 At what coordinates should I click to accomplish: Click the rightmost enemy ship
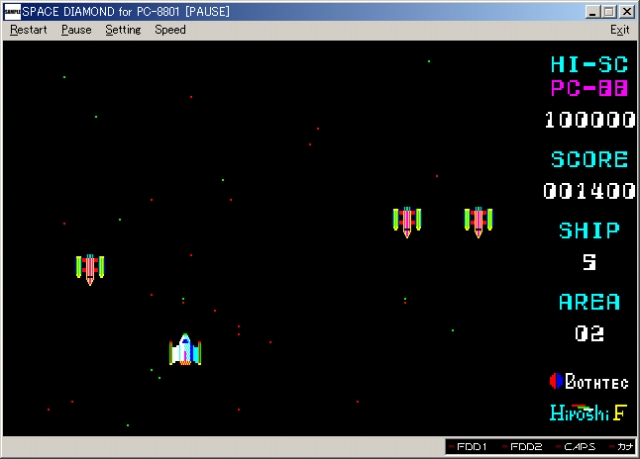[x=478, y=221]
